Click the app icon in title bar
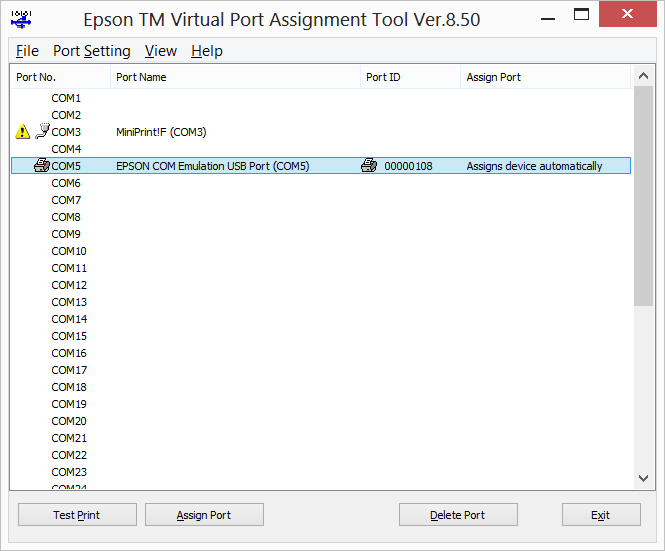The width and height of the screenshot is (665, 551). pos(21,20)
